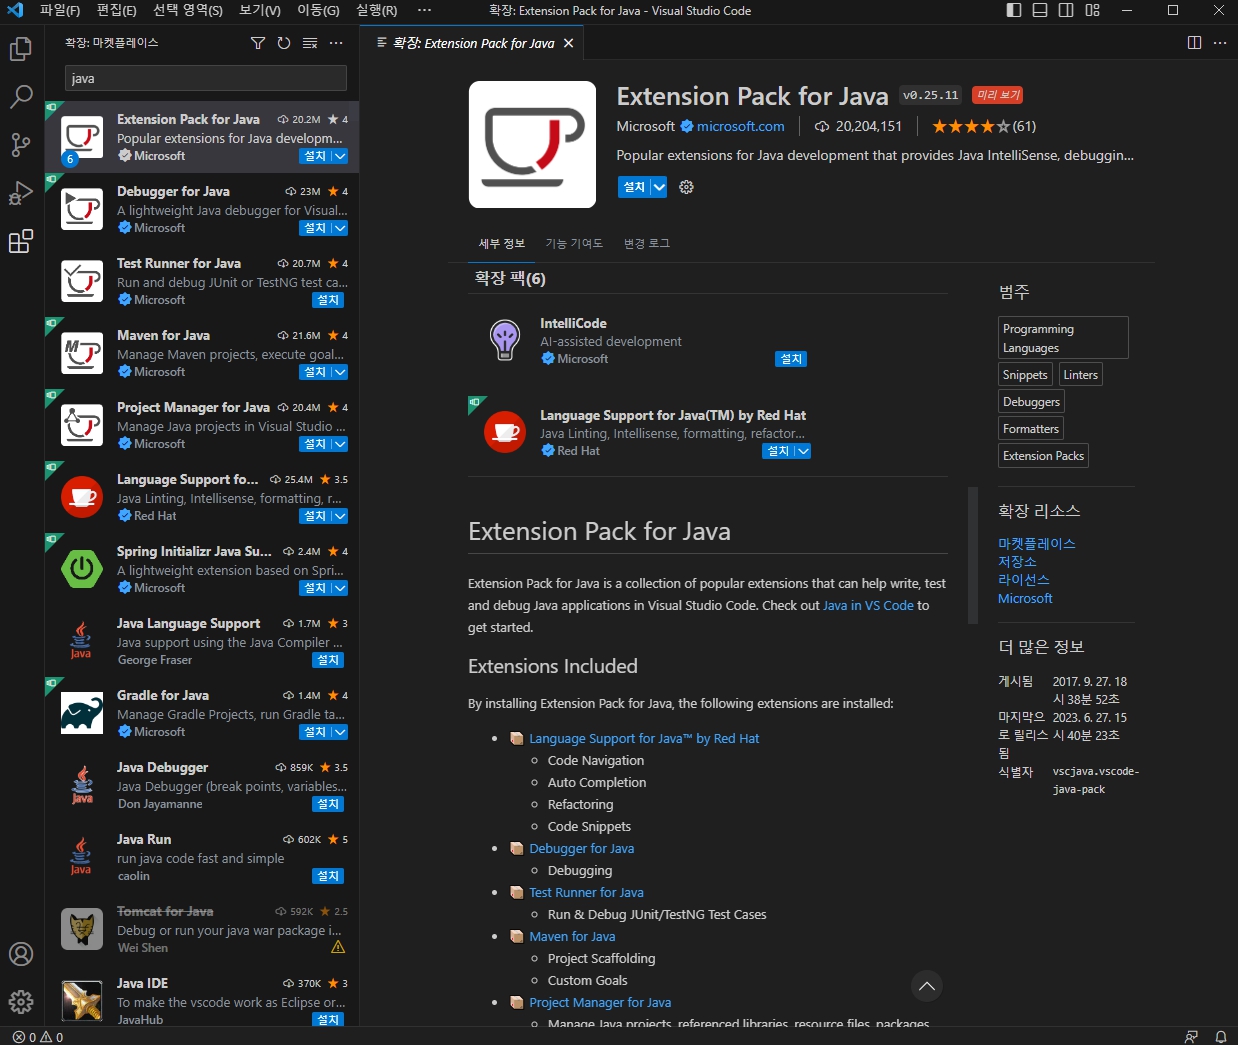Click the Debuggers category tag
Viewport: 1238px width, 1045px height.
point(1031,402)
